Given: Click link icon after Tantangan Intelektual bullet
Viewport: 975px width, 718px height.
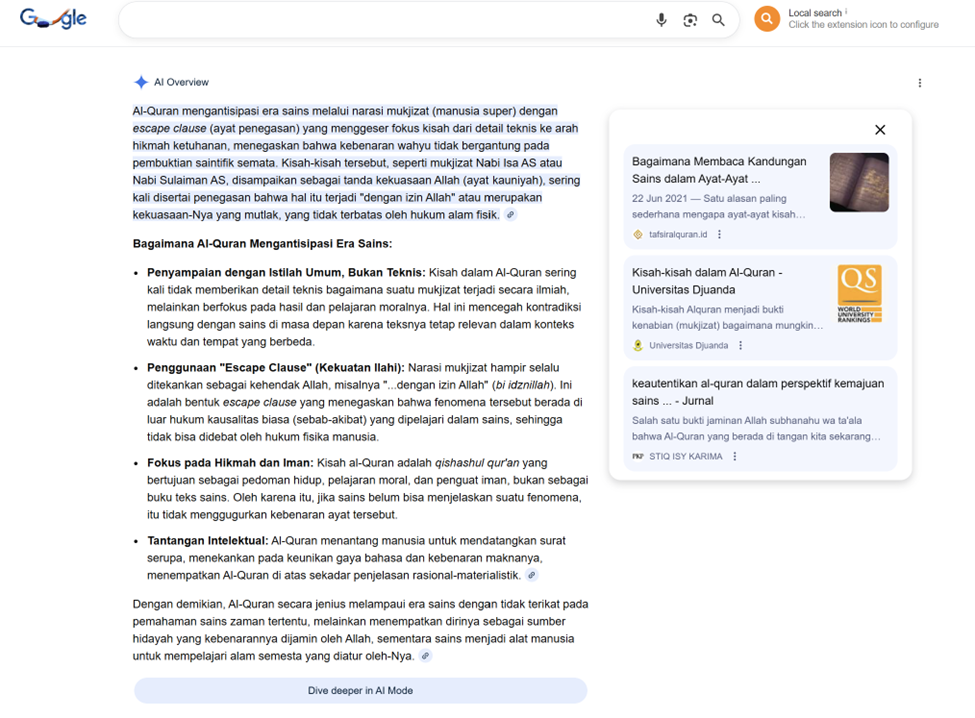Looking at the screenshot, I should (532, 576).
